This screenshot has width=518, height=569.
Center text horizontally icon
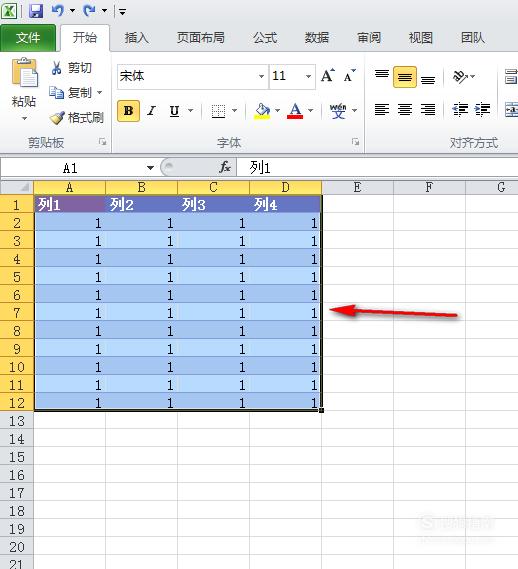point(405,109)
